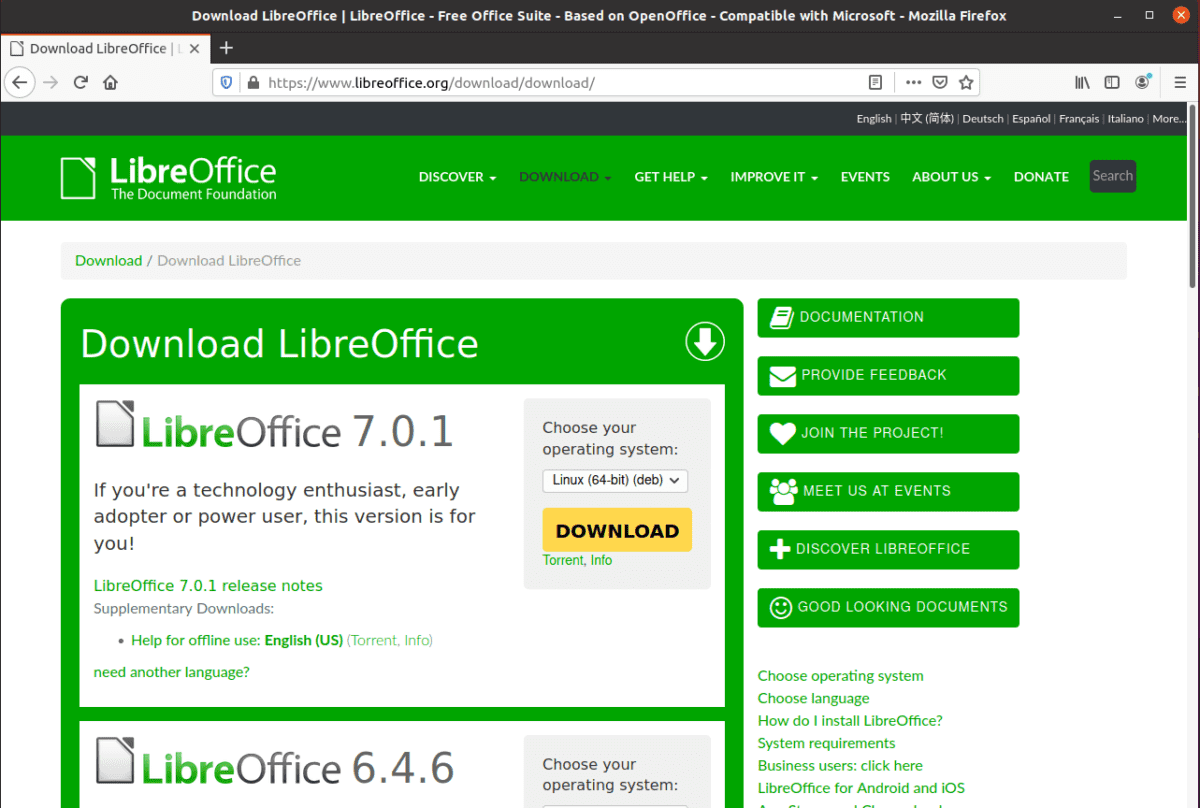The image size is (1200, 808).
Task: Click the circular download arrow icon
Action: 704,341
